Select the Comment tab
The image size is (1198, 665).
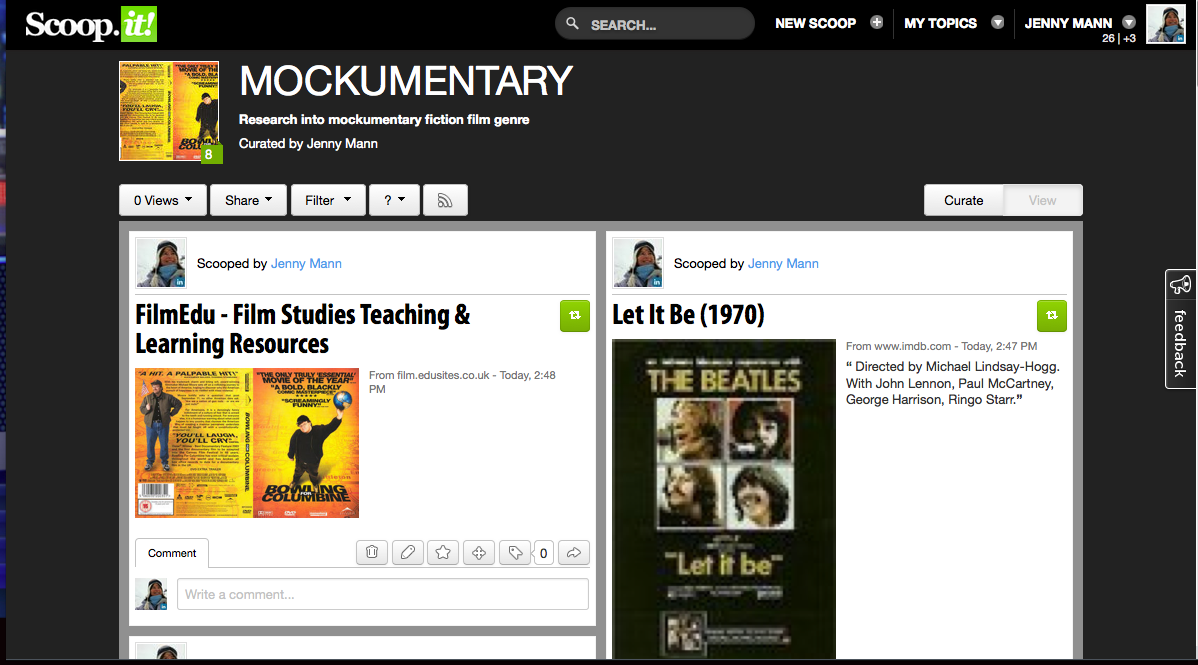pyautogui.click(x=172, y=553)
